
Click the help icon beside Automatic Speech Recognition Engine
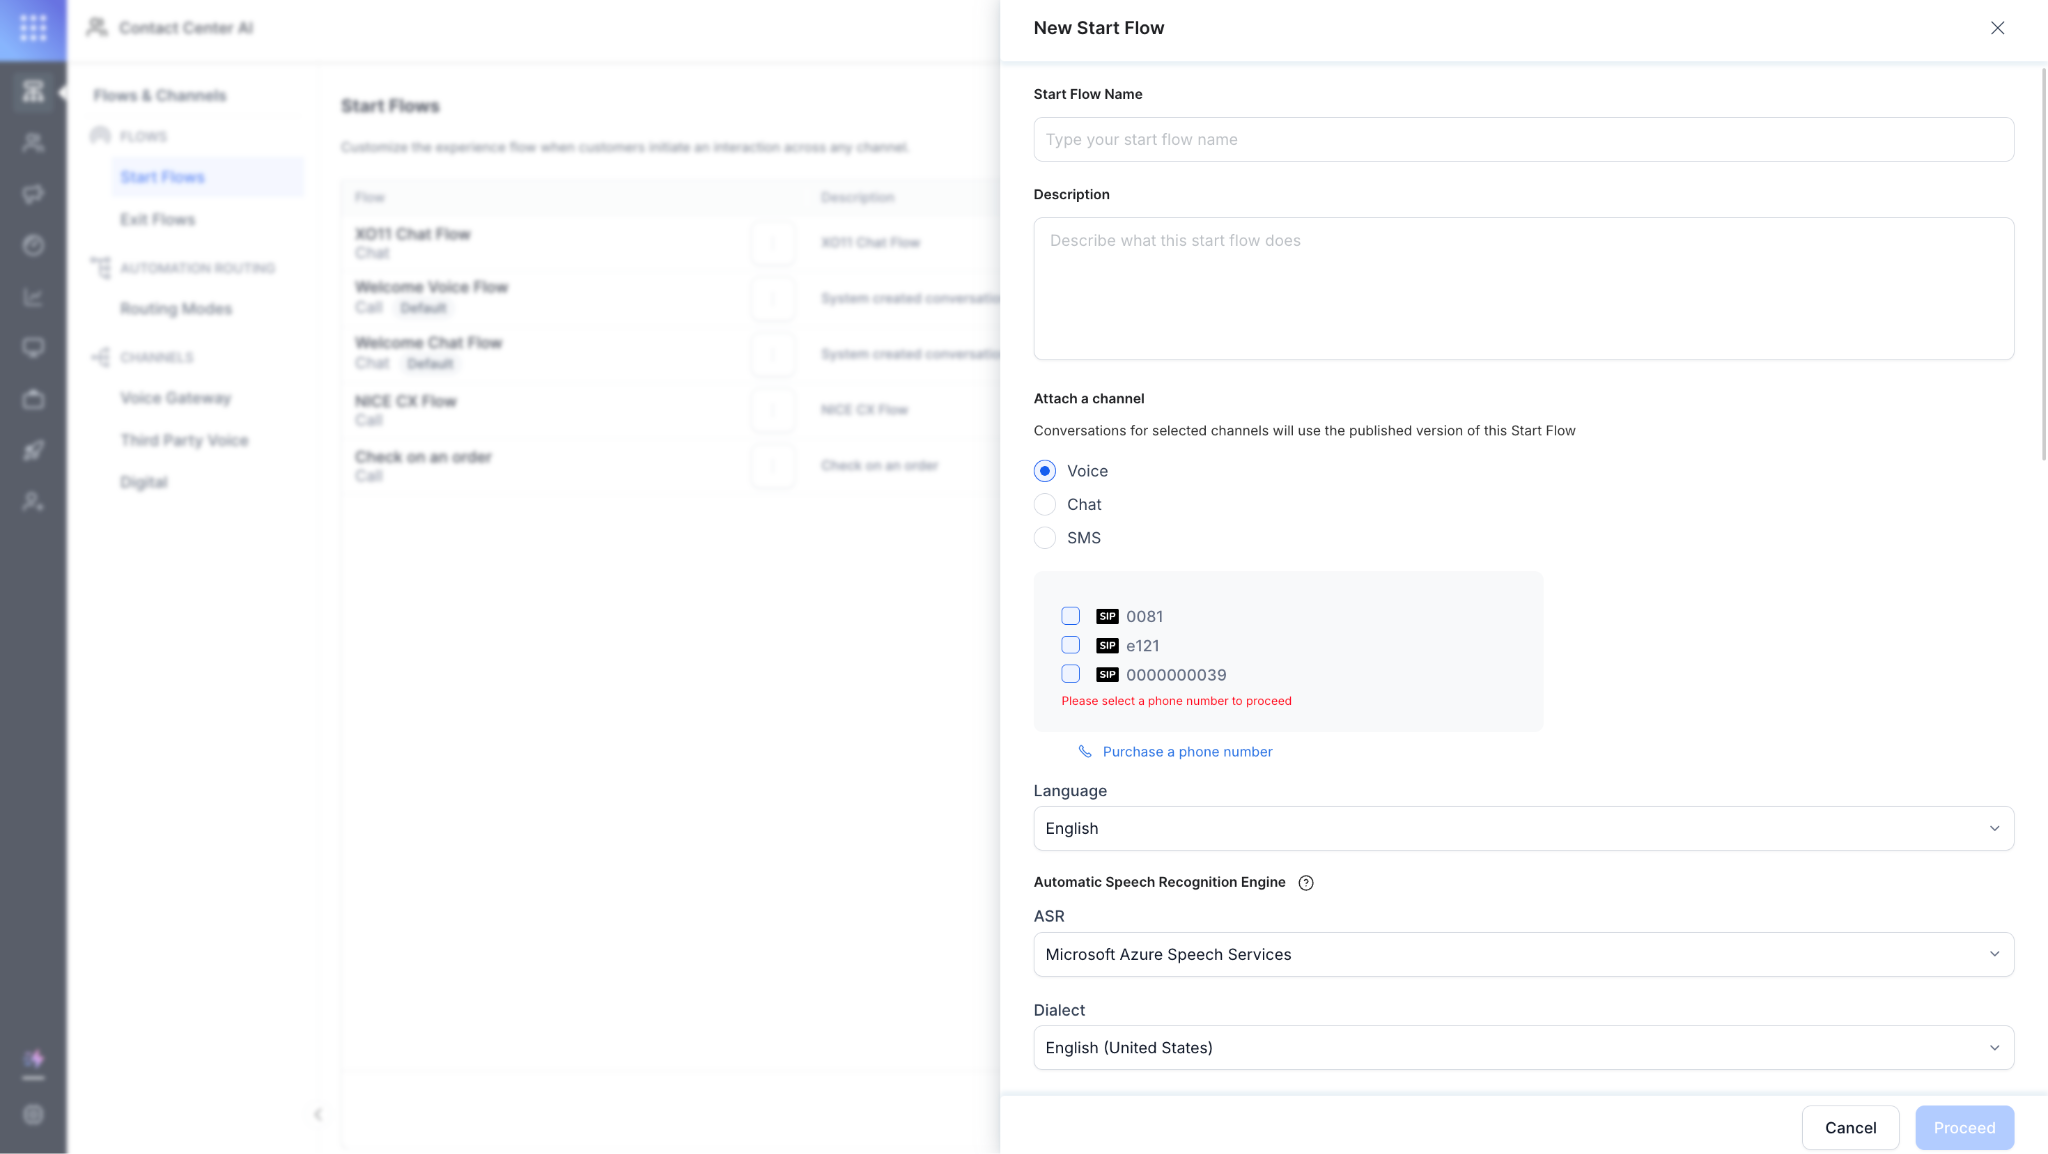click(x=1305, y=882)
